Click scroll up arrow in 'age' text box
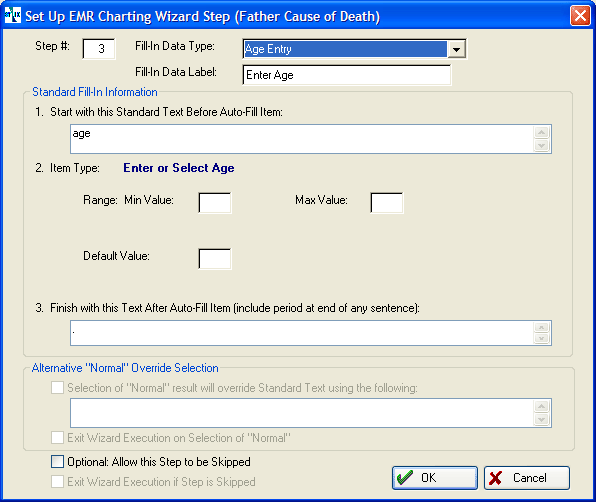Screen dimensions: 596x502 542,132
